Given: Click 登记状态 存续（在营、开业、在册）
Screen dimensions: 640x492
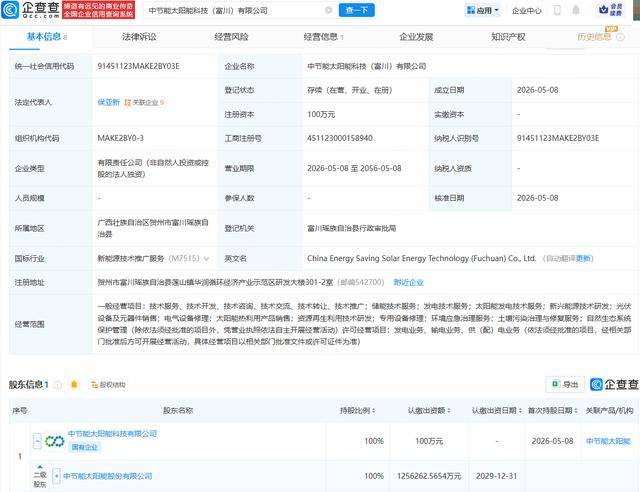Looking at the screenshot, I should tap(350, 90).
